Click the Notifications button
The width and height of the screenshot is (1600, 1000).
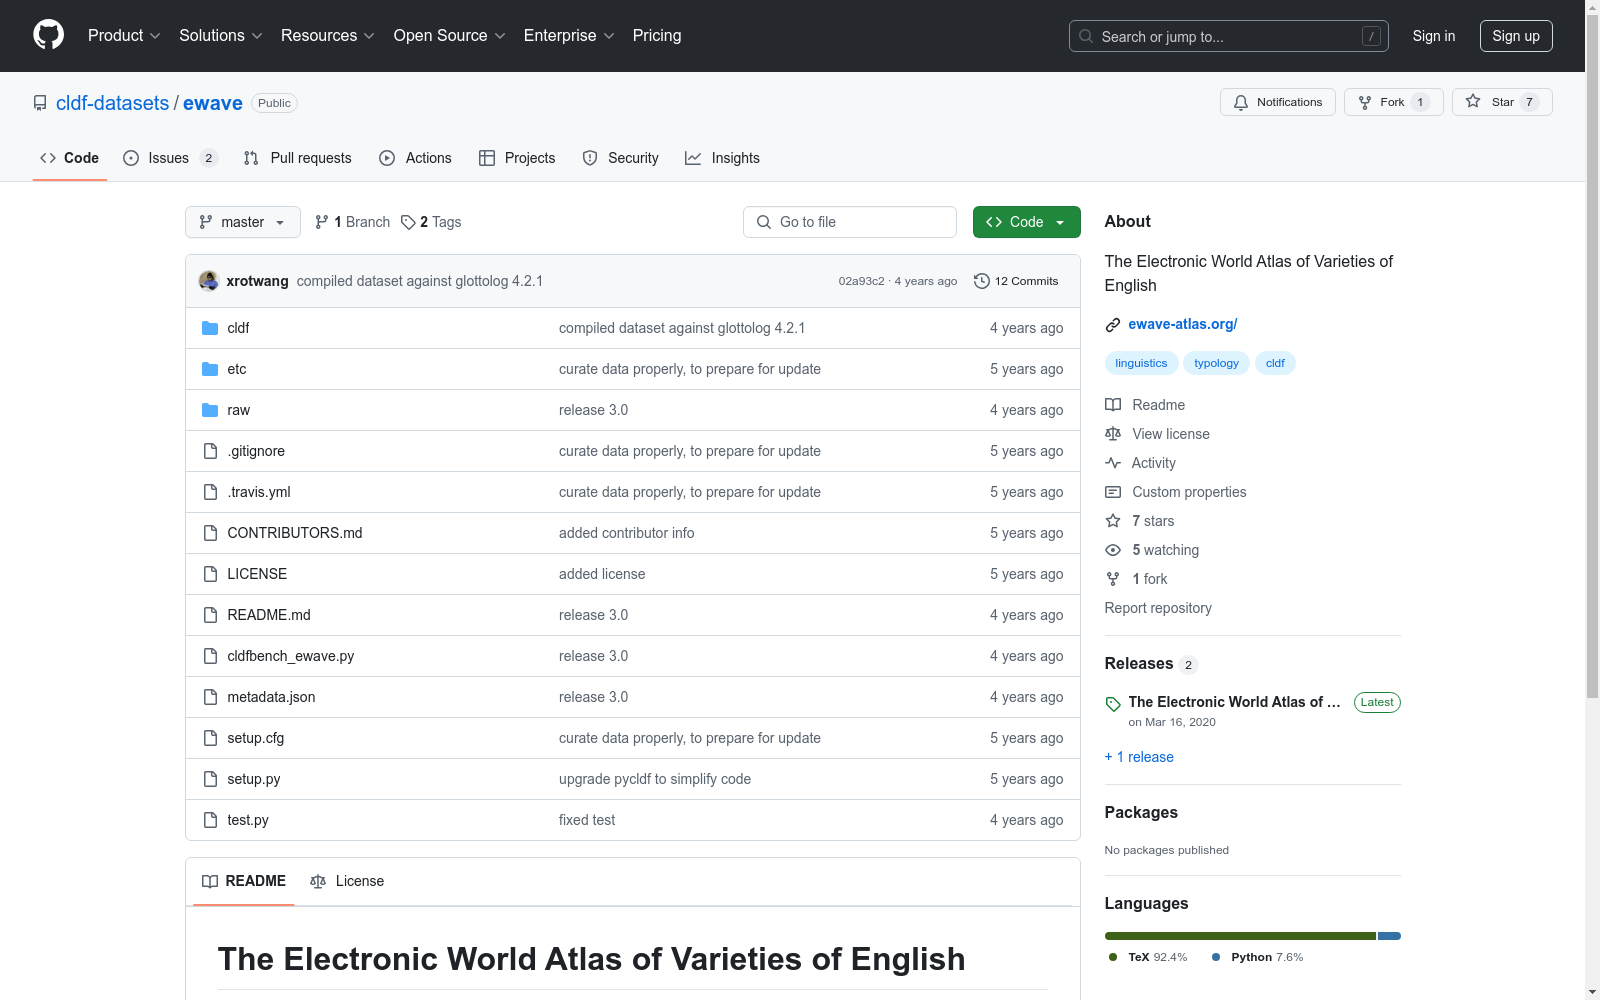(1278, 102)
